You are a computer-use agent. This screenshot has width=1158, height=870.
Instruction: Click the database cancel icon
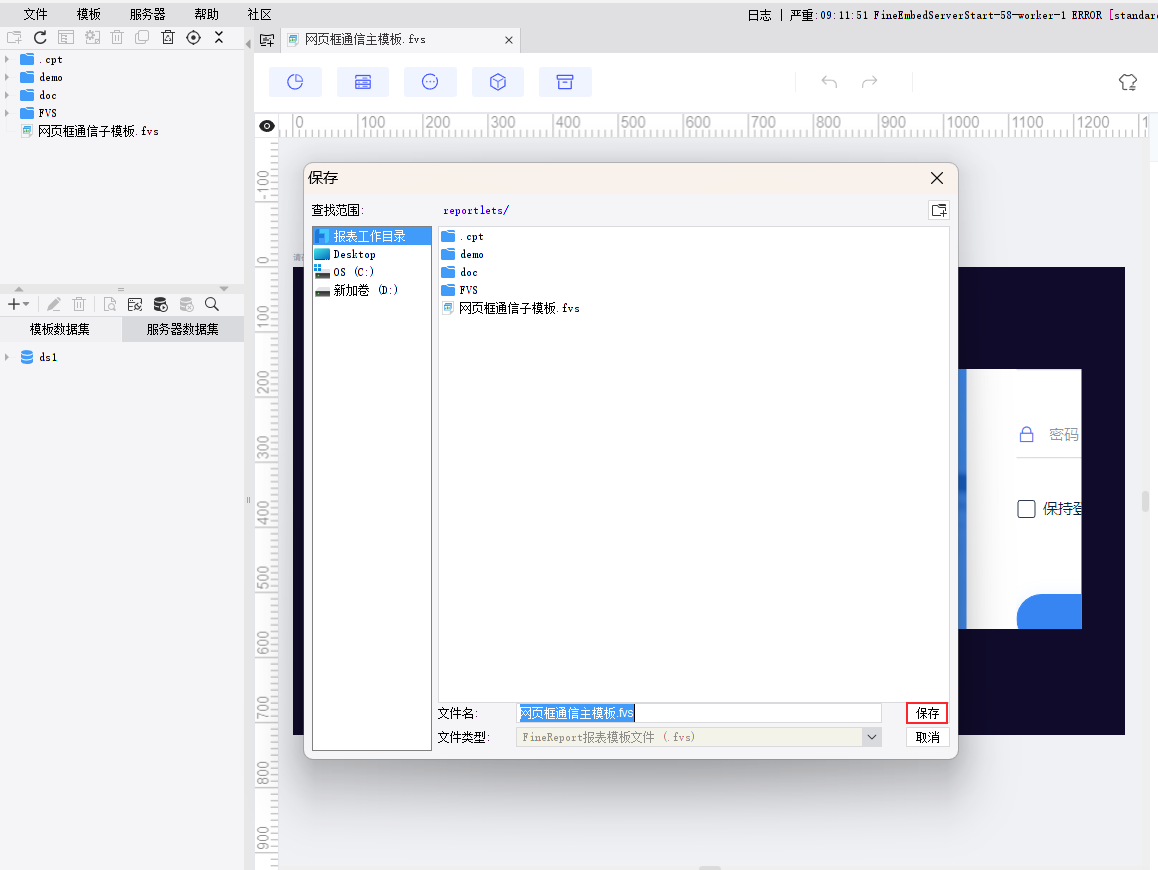pos(186,304)
